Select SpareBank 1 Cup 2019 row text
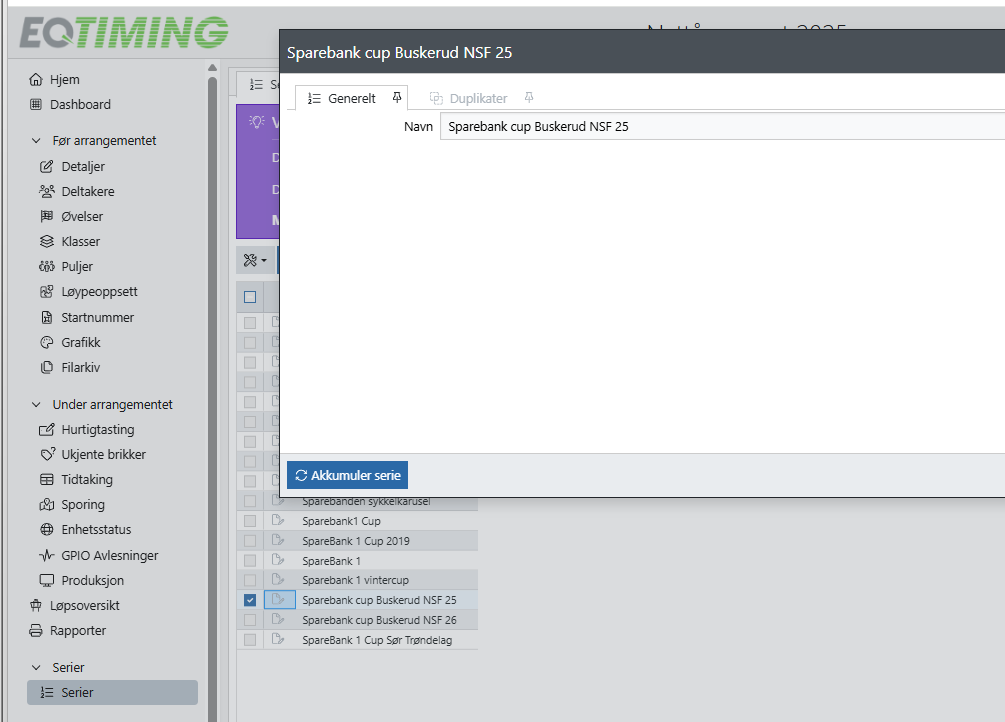The width and height of the screenshot is (1005, 722). 356,541
